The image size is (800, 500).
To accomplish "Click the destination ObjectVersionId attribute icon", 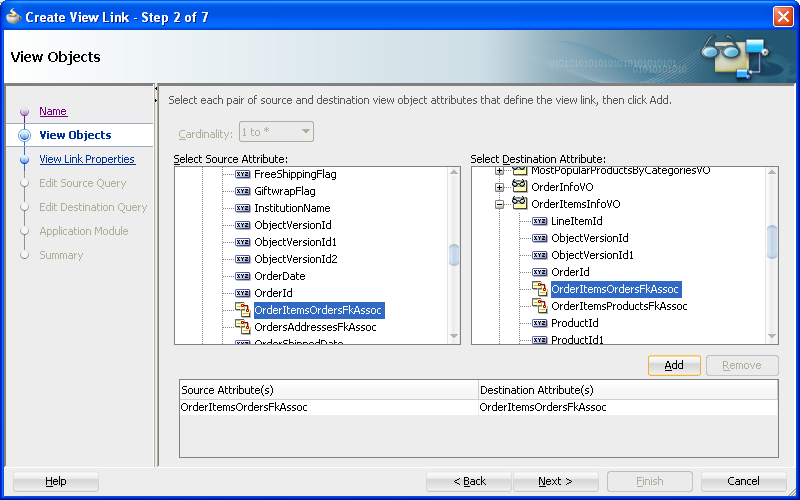I will coord(539,238).
